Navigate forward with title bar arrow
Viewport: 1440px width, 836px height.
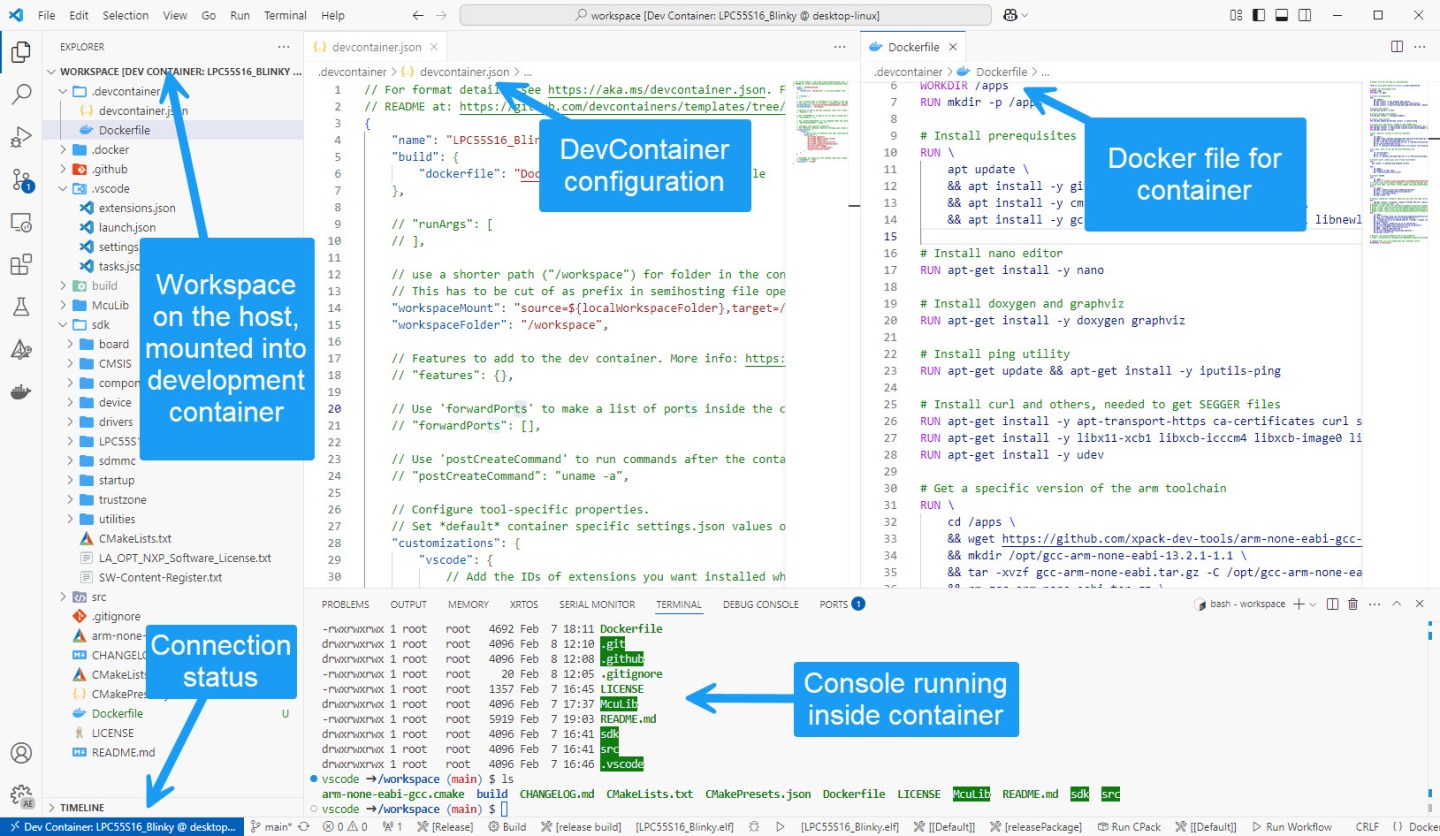click(x=442, y=15)
